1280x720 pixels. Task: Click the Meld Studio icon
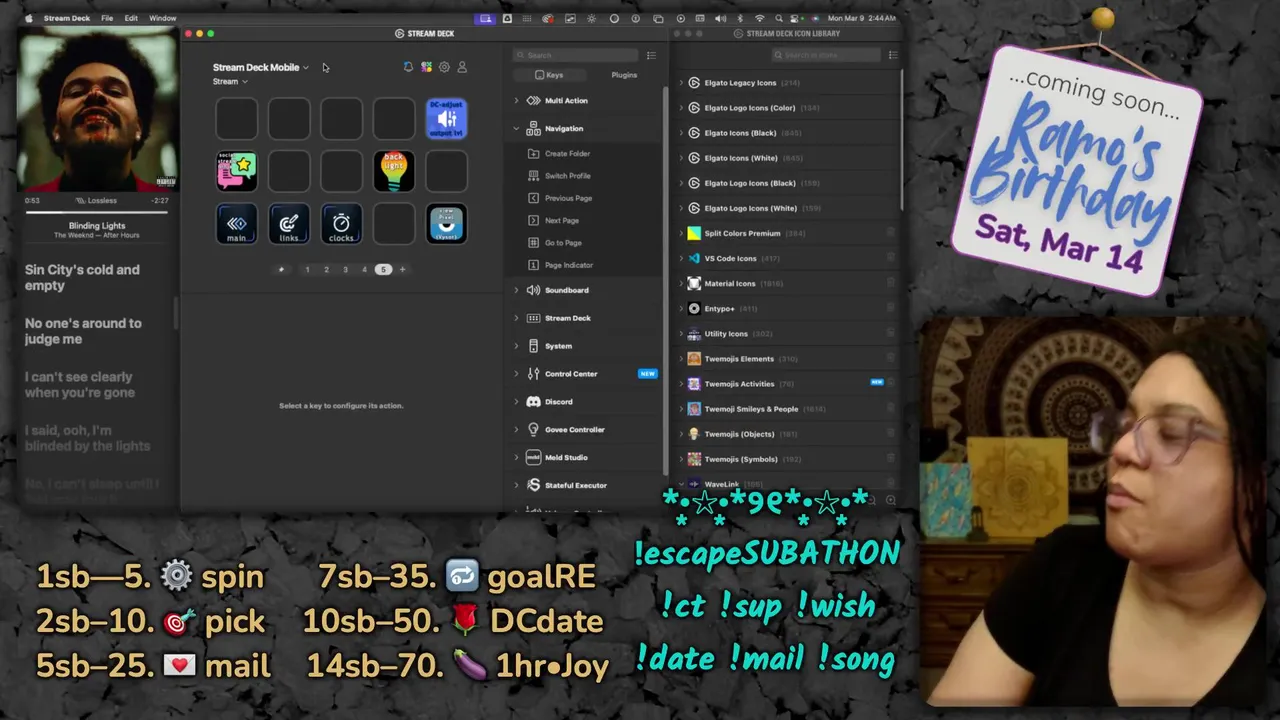click(x=534, y=457)
